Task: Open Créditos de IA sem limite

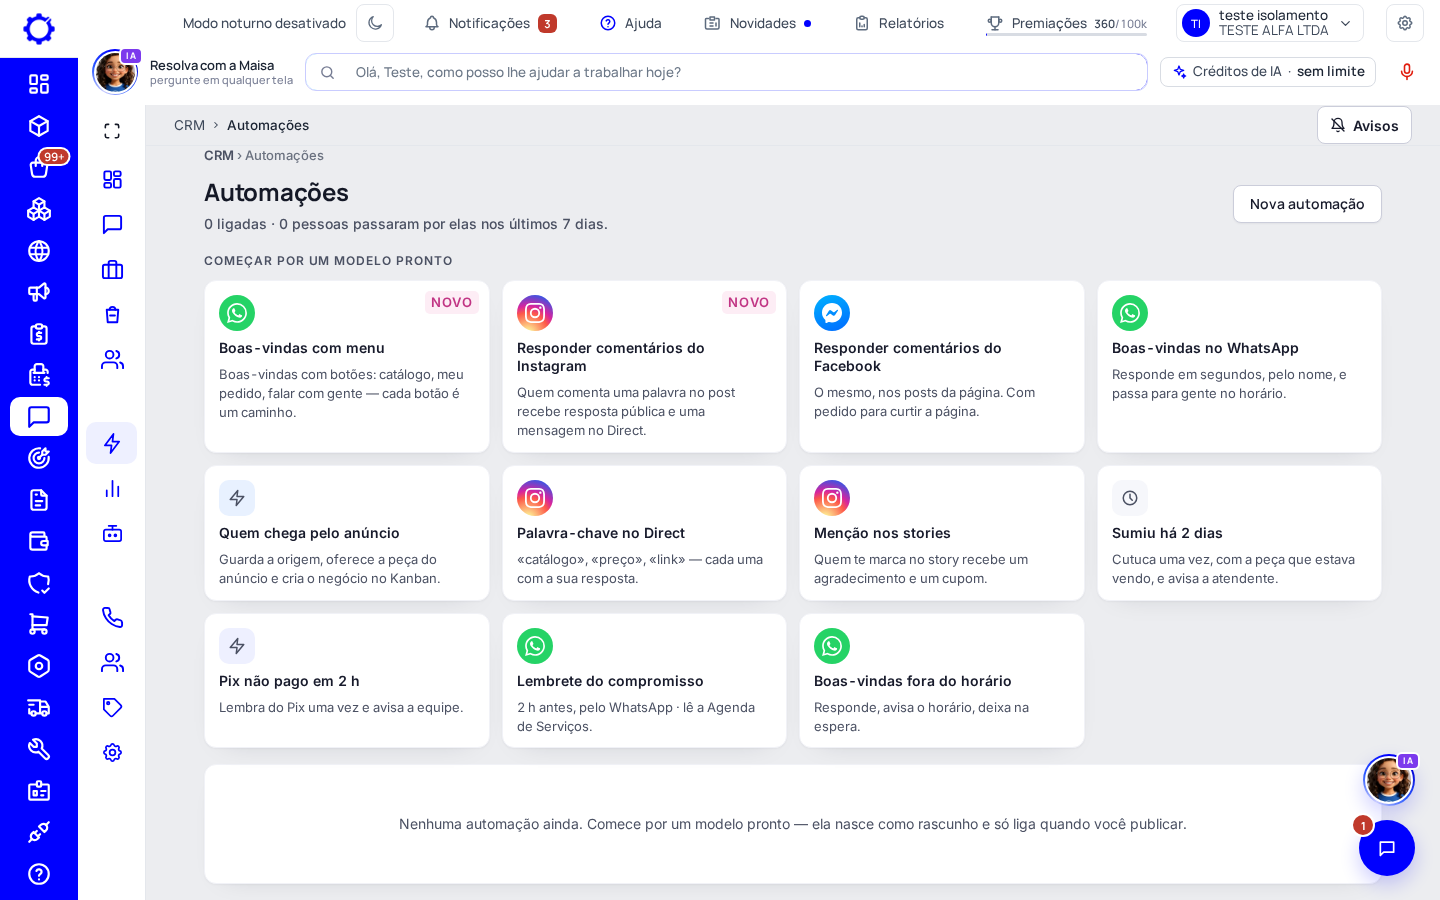Action: [x=1268, y=72]
